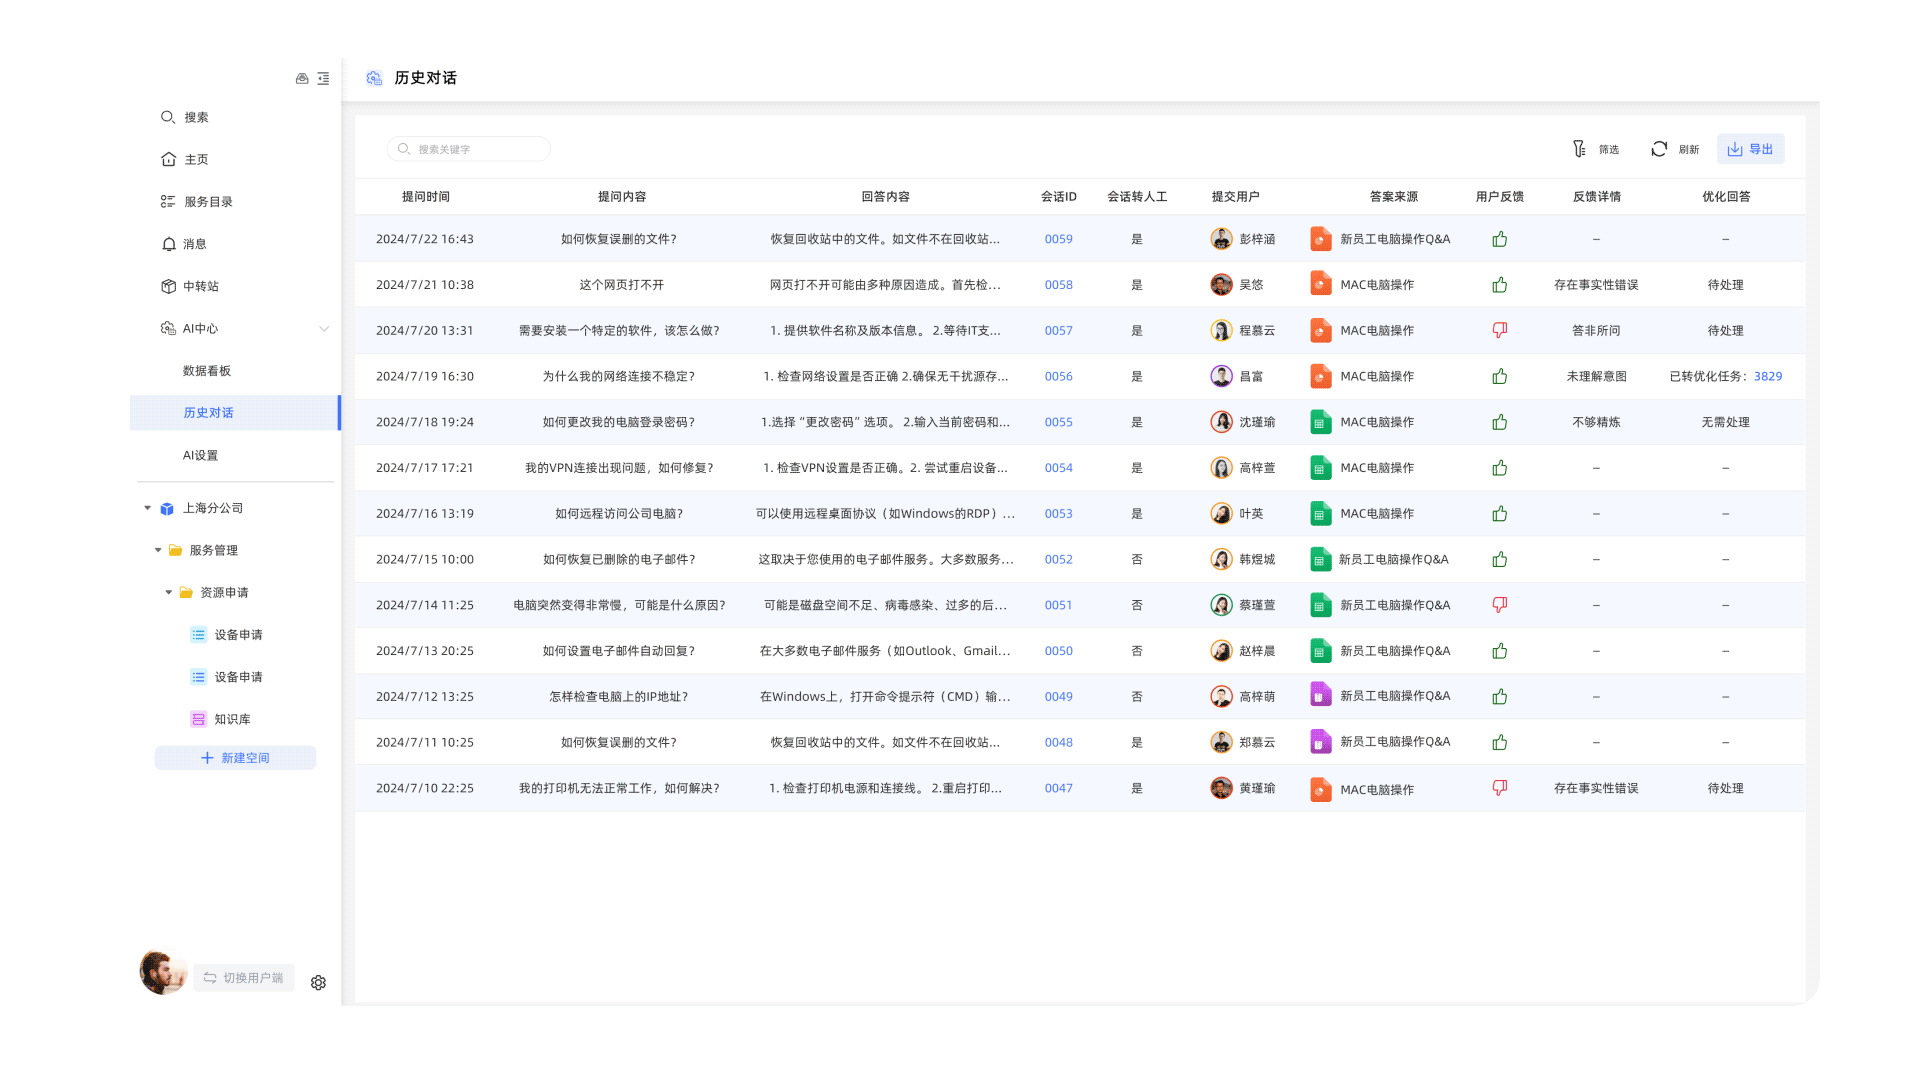Click the 历史对话 page title icon
Screen dimensions: 1920x1080
click(374, 78)
